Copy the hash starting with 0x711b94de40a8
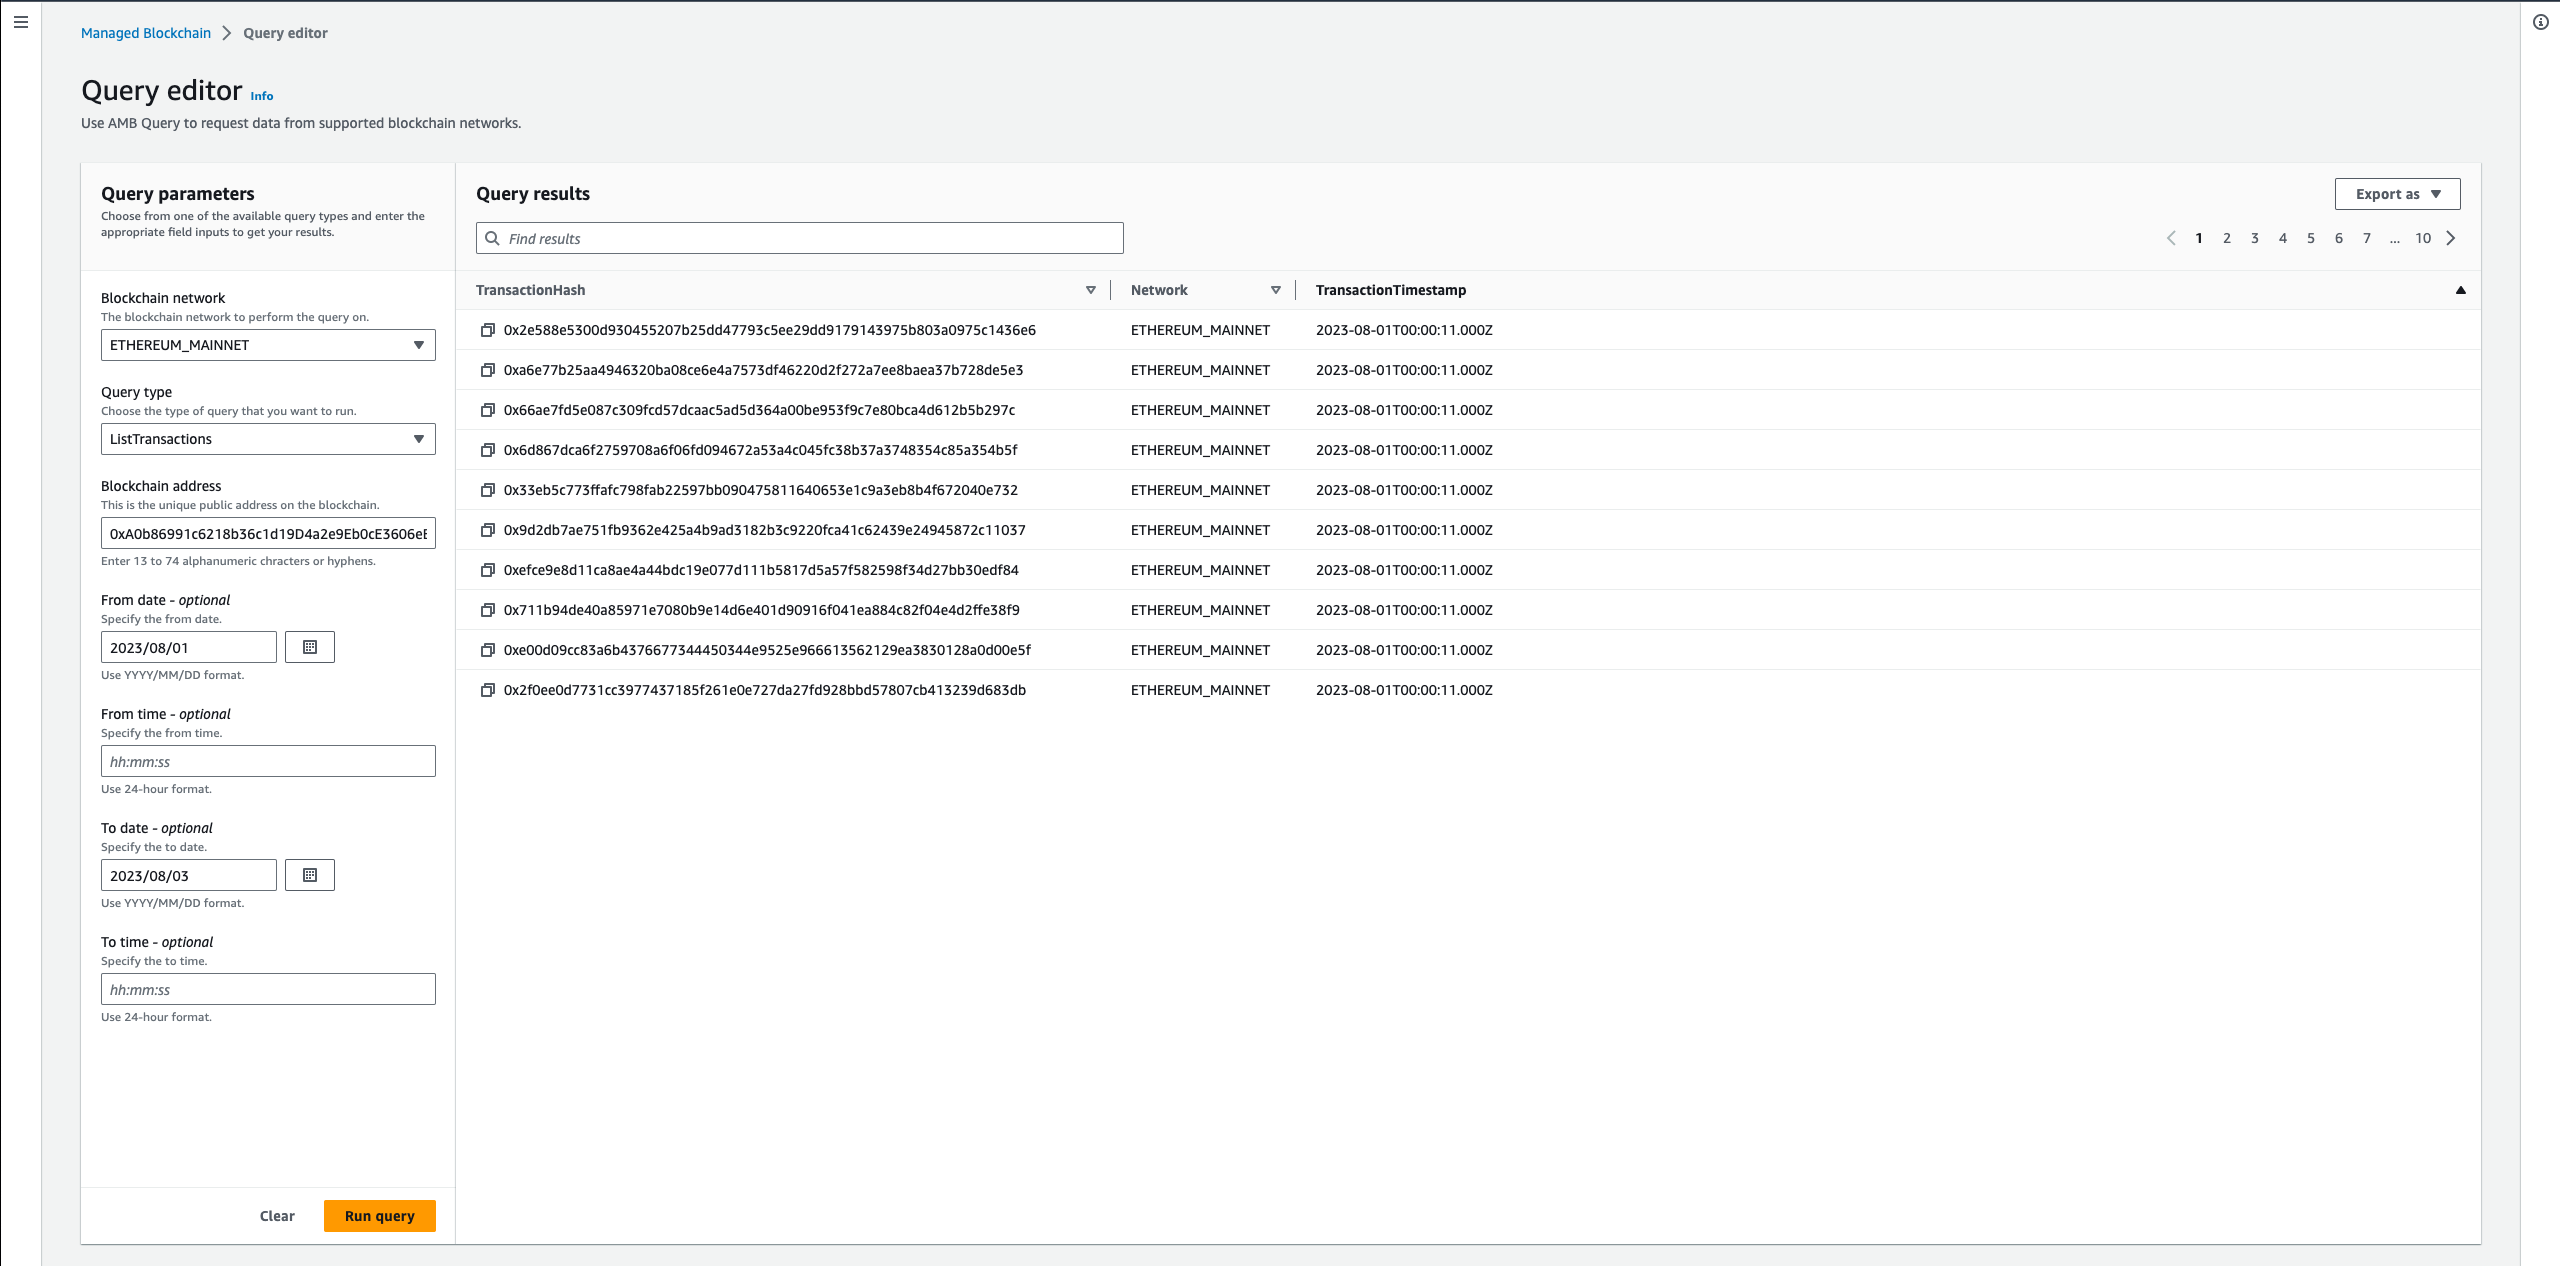Image resolution: width=2560 pixels, height=1266 pixels. tap(488, 610)
